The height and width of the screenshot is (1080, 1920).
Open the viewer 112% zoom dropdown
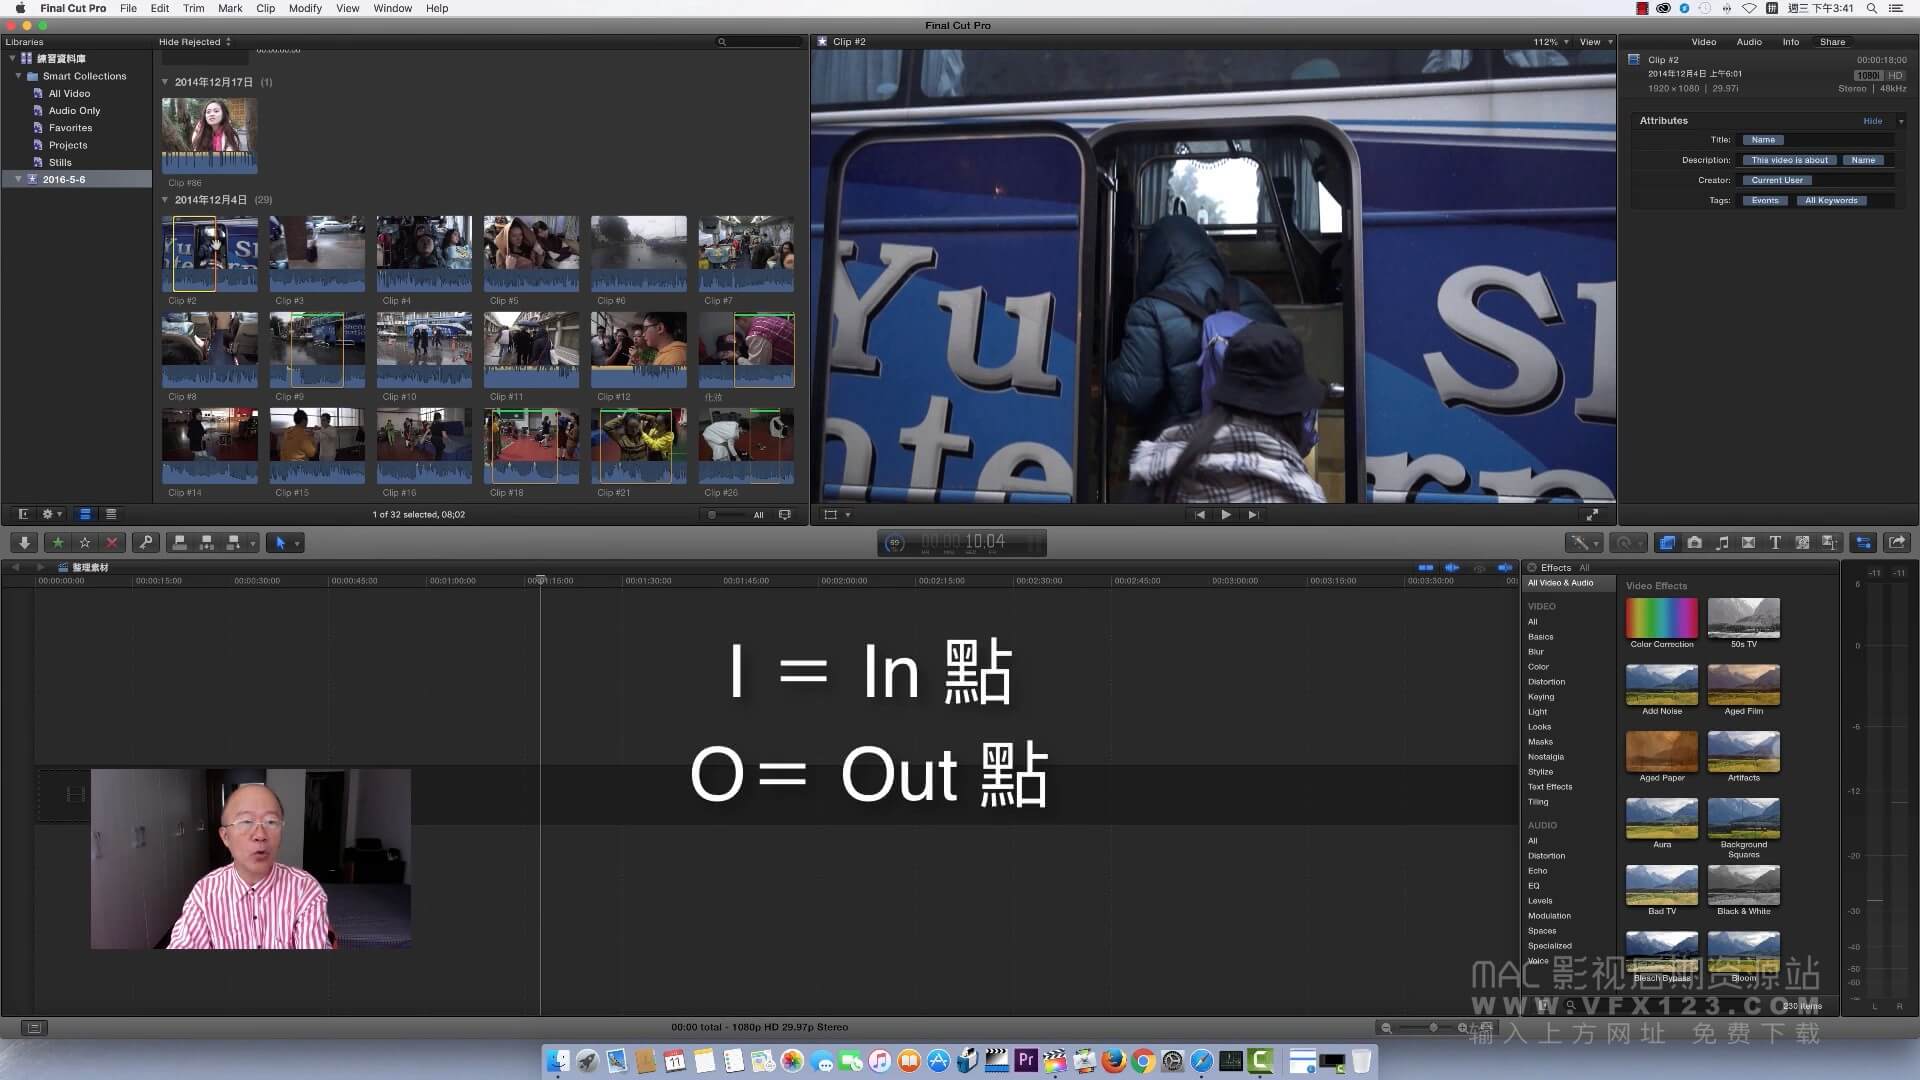point(1551,42)
